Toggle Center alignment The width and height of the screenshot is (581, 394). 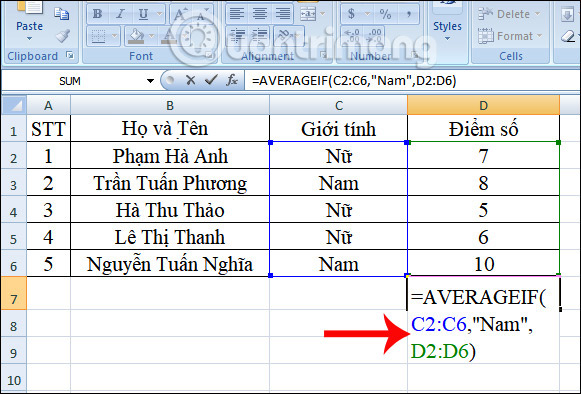259,14
